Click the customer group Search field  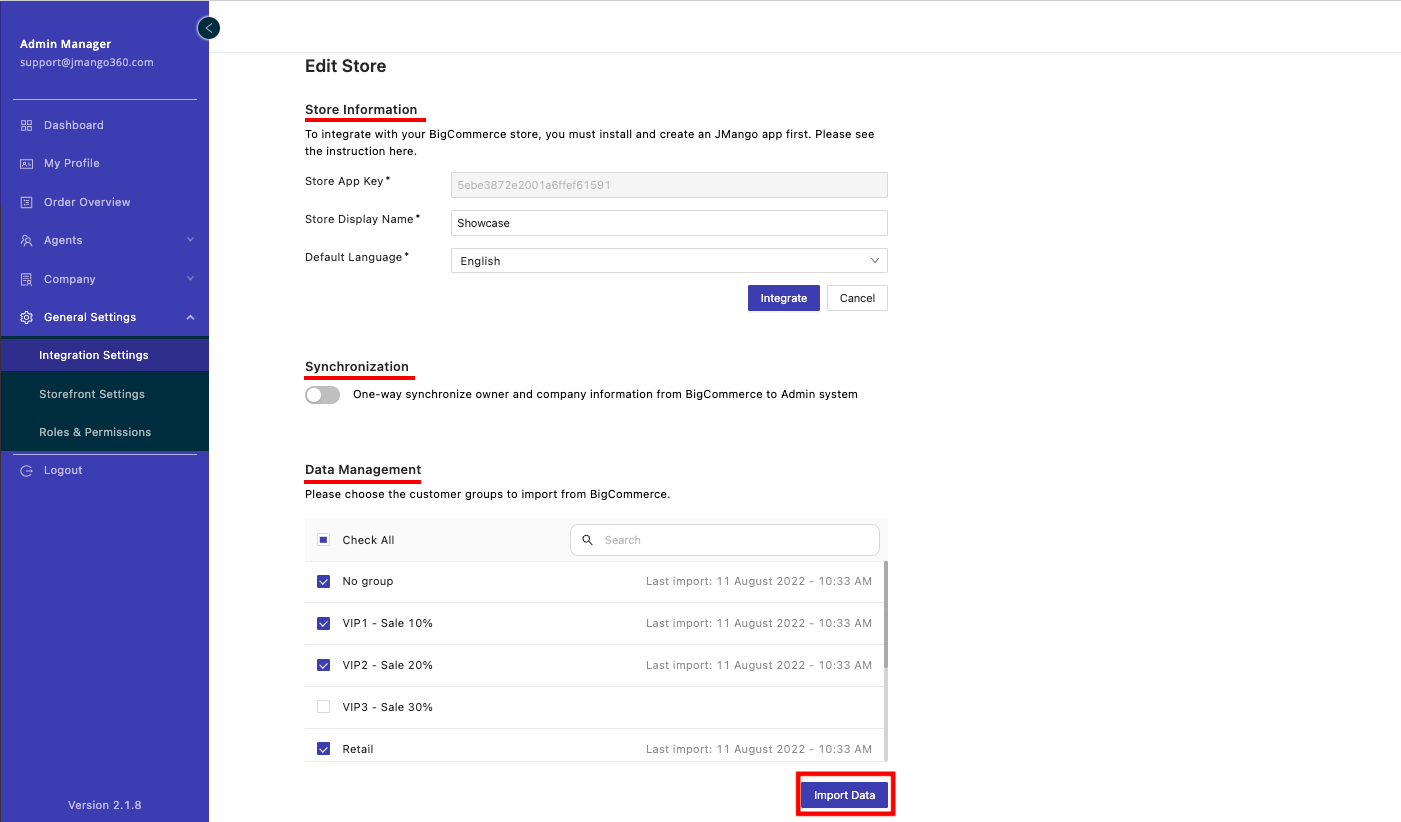click(736, 540)
